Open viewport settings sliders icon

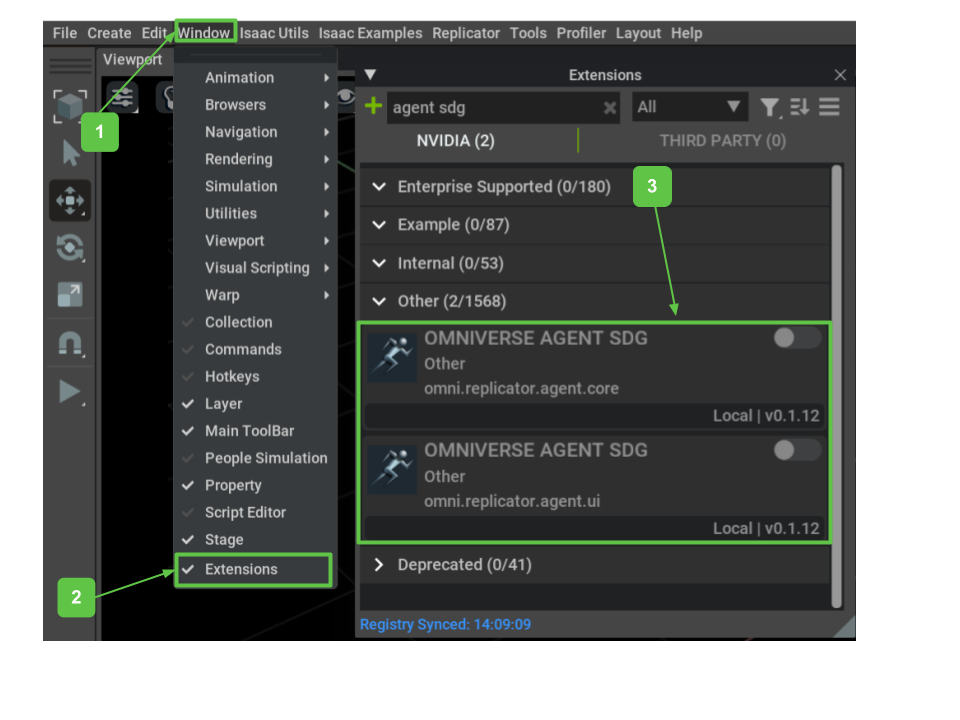[122, 97]
